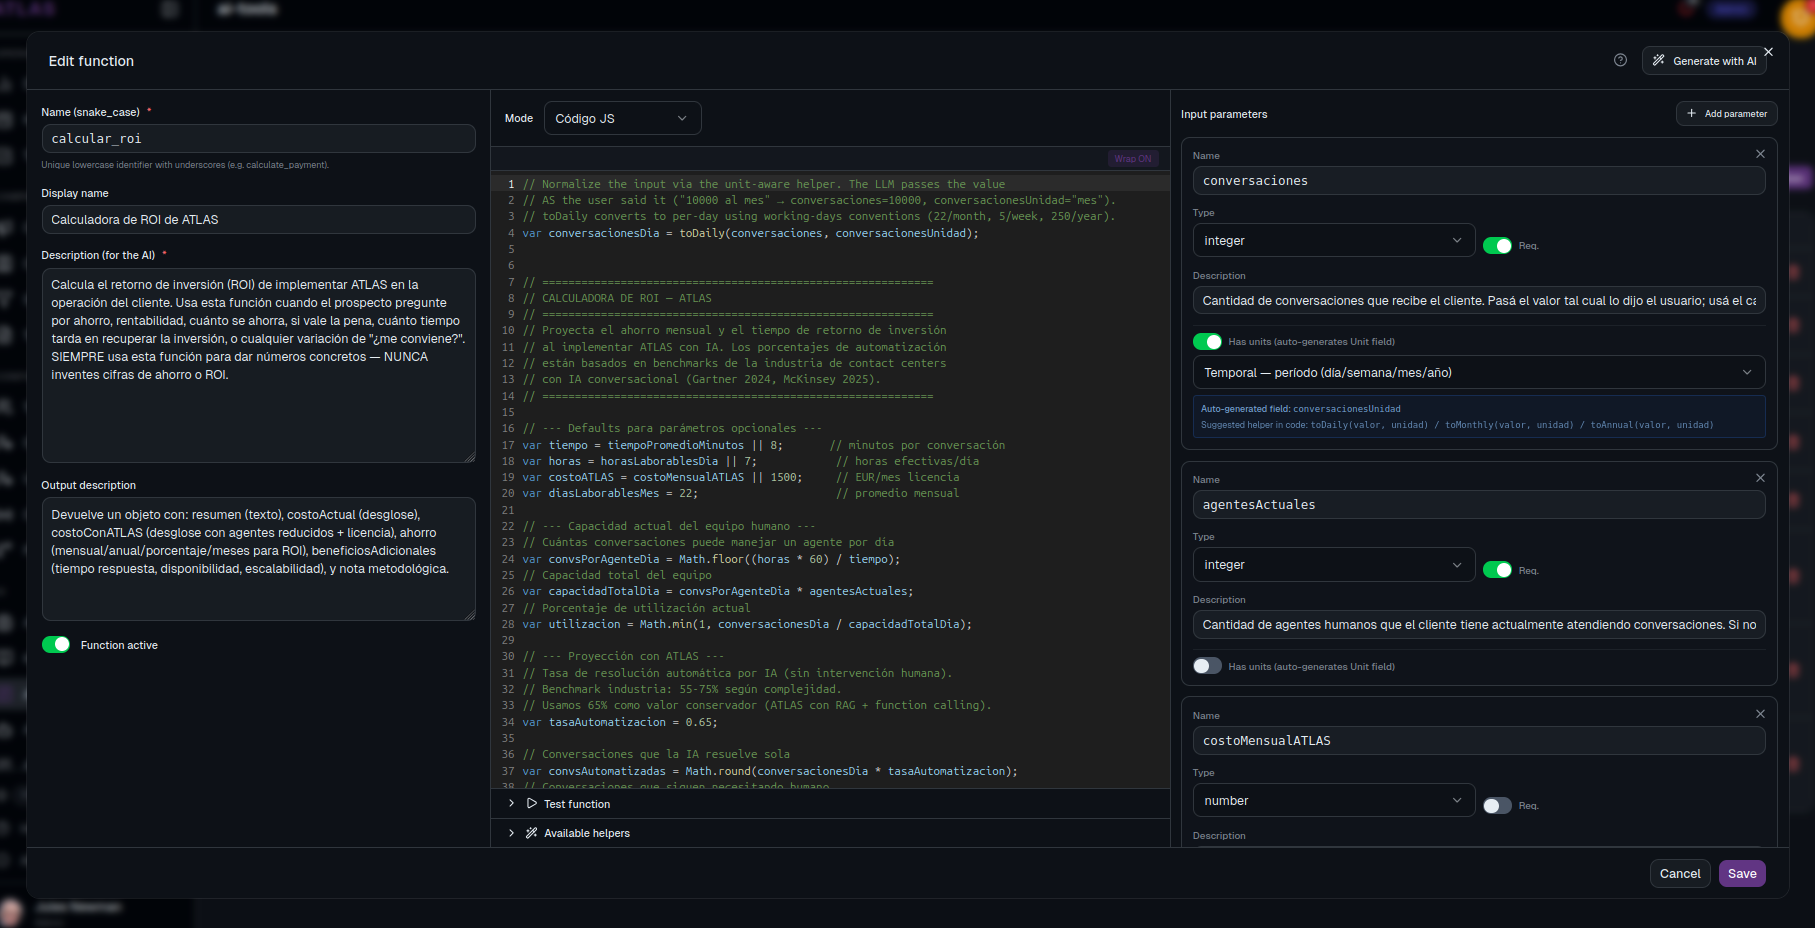
Task: Click the 'Auto-generated field' hint text
Action: (1300, 409)
